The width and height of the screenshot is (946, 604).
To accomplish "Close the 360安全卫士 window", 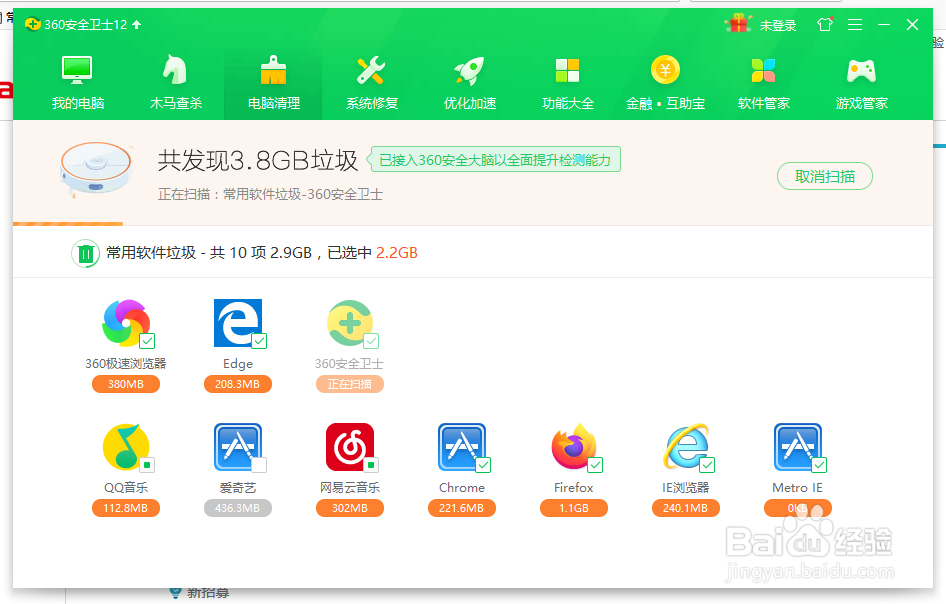I will tap(912, 24).
